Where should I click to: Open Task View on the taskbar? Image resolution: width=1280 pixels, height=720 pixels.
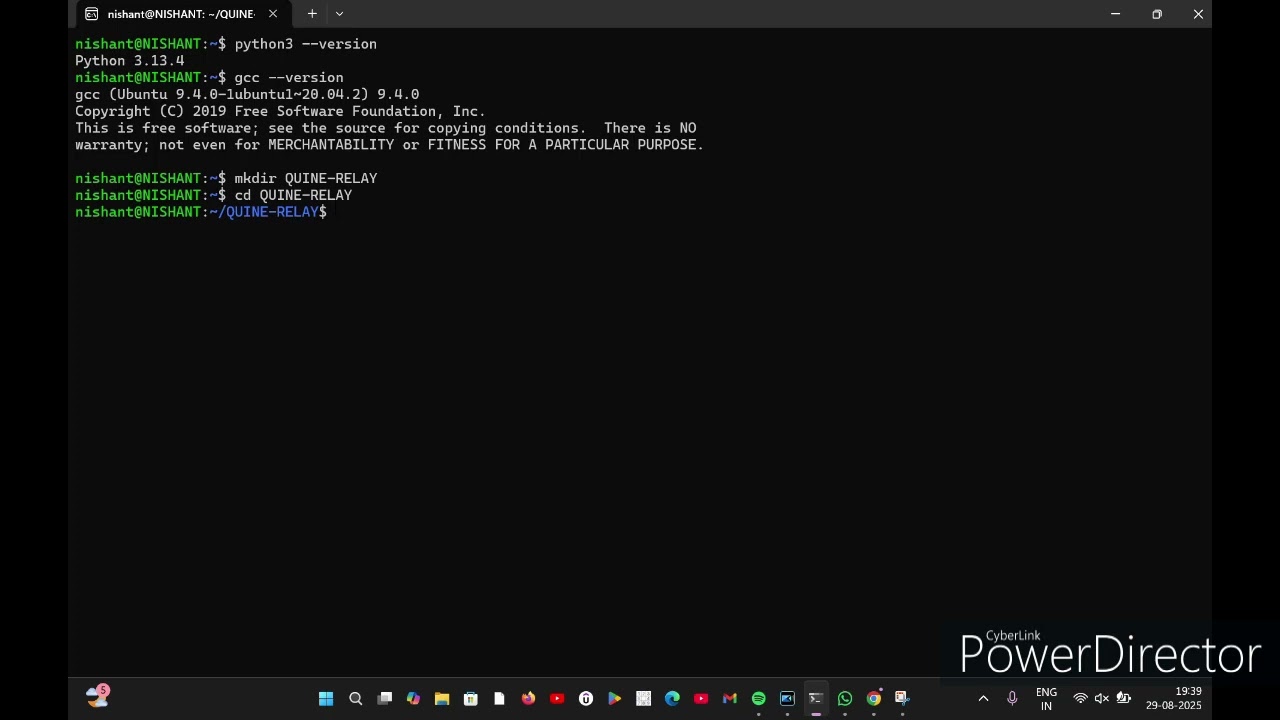click(x=384, y=698)
